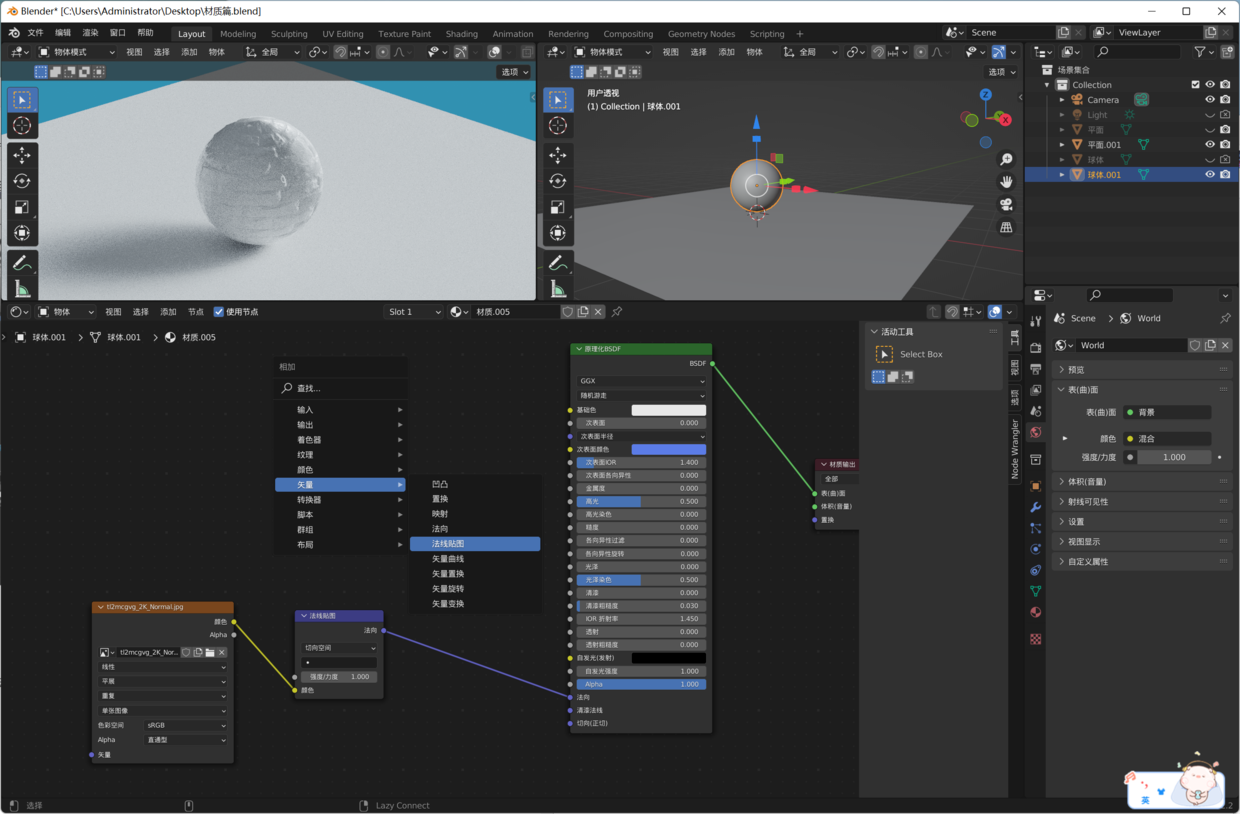
Task: Open the Slot 1 material slot dropdown
Action: pyautogui.click(x=414, y=311)
